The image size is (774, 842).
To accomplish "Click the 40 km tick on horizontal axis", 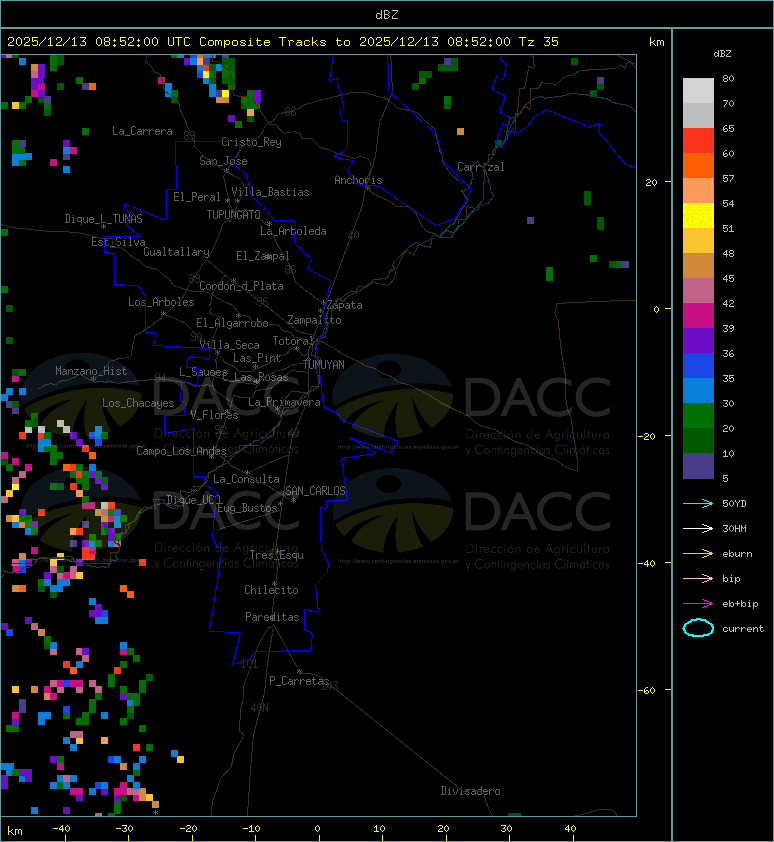I will click(x=570, y=829).
